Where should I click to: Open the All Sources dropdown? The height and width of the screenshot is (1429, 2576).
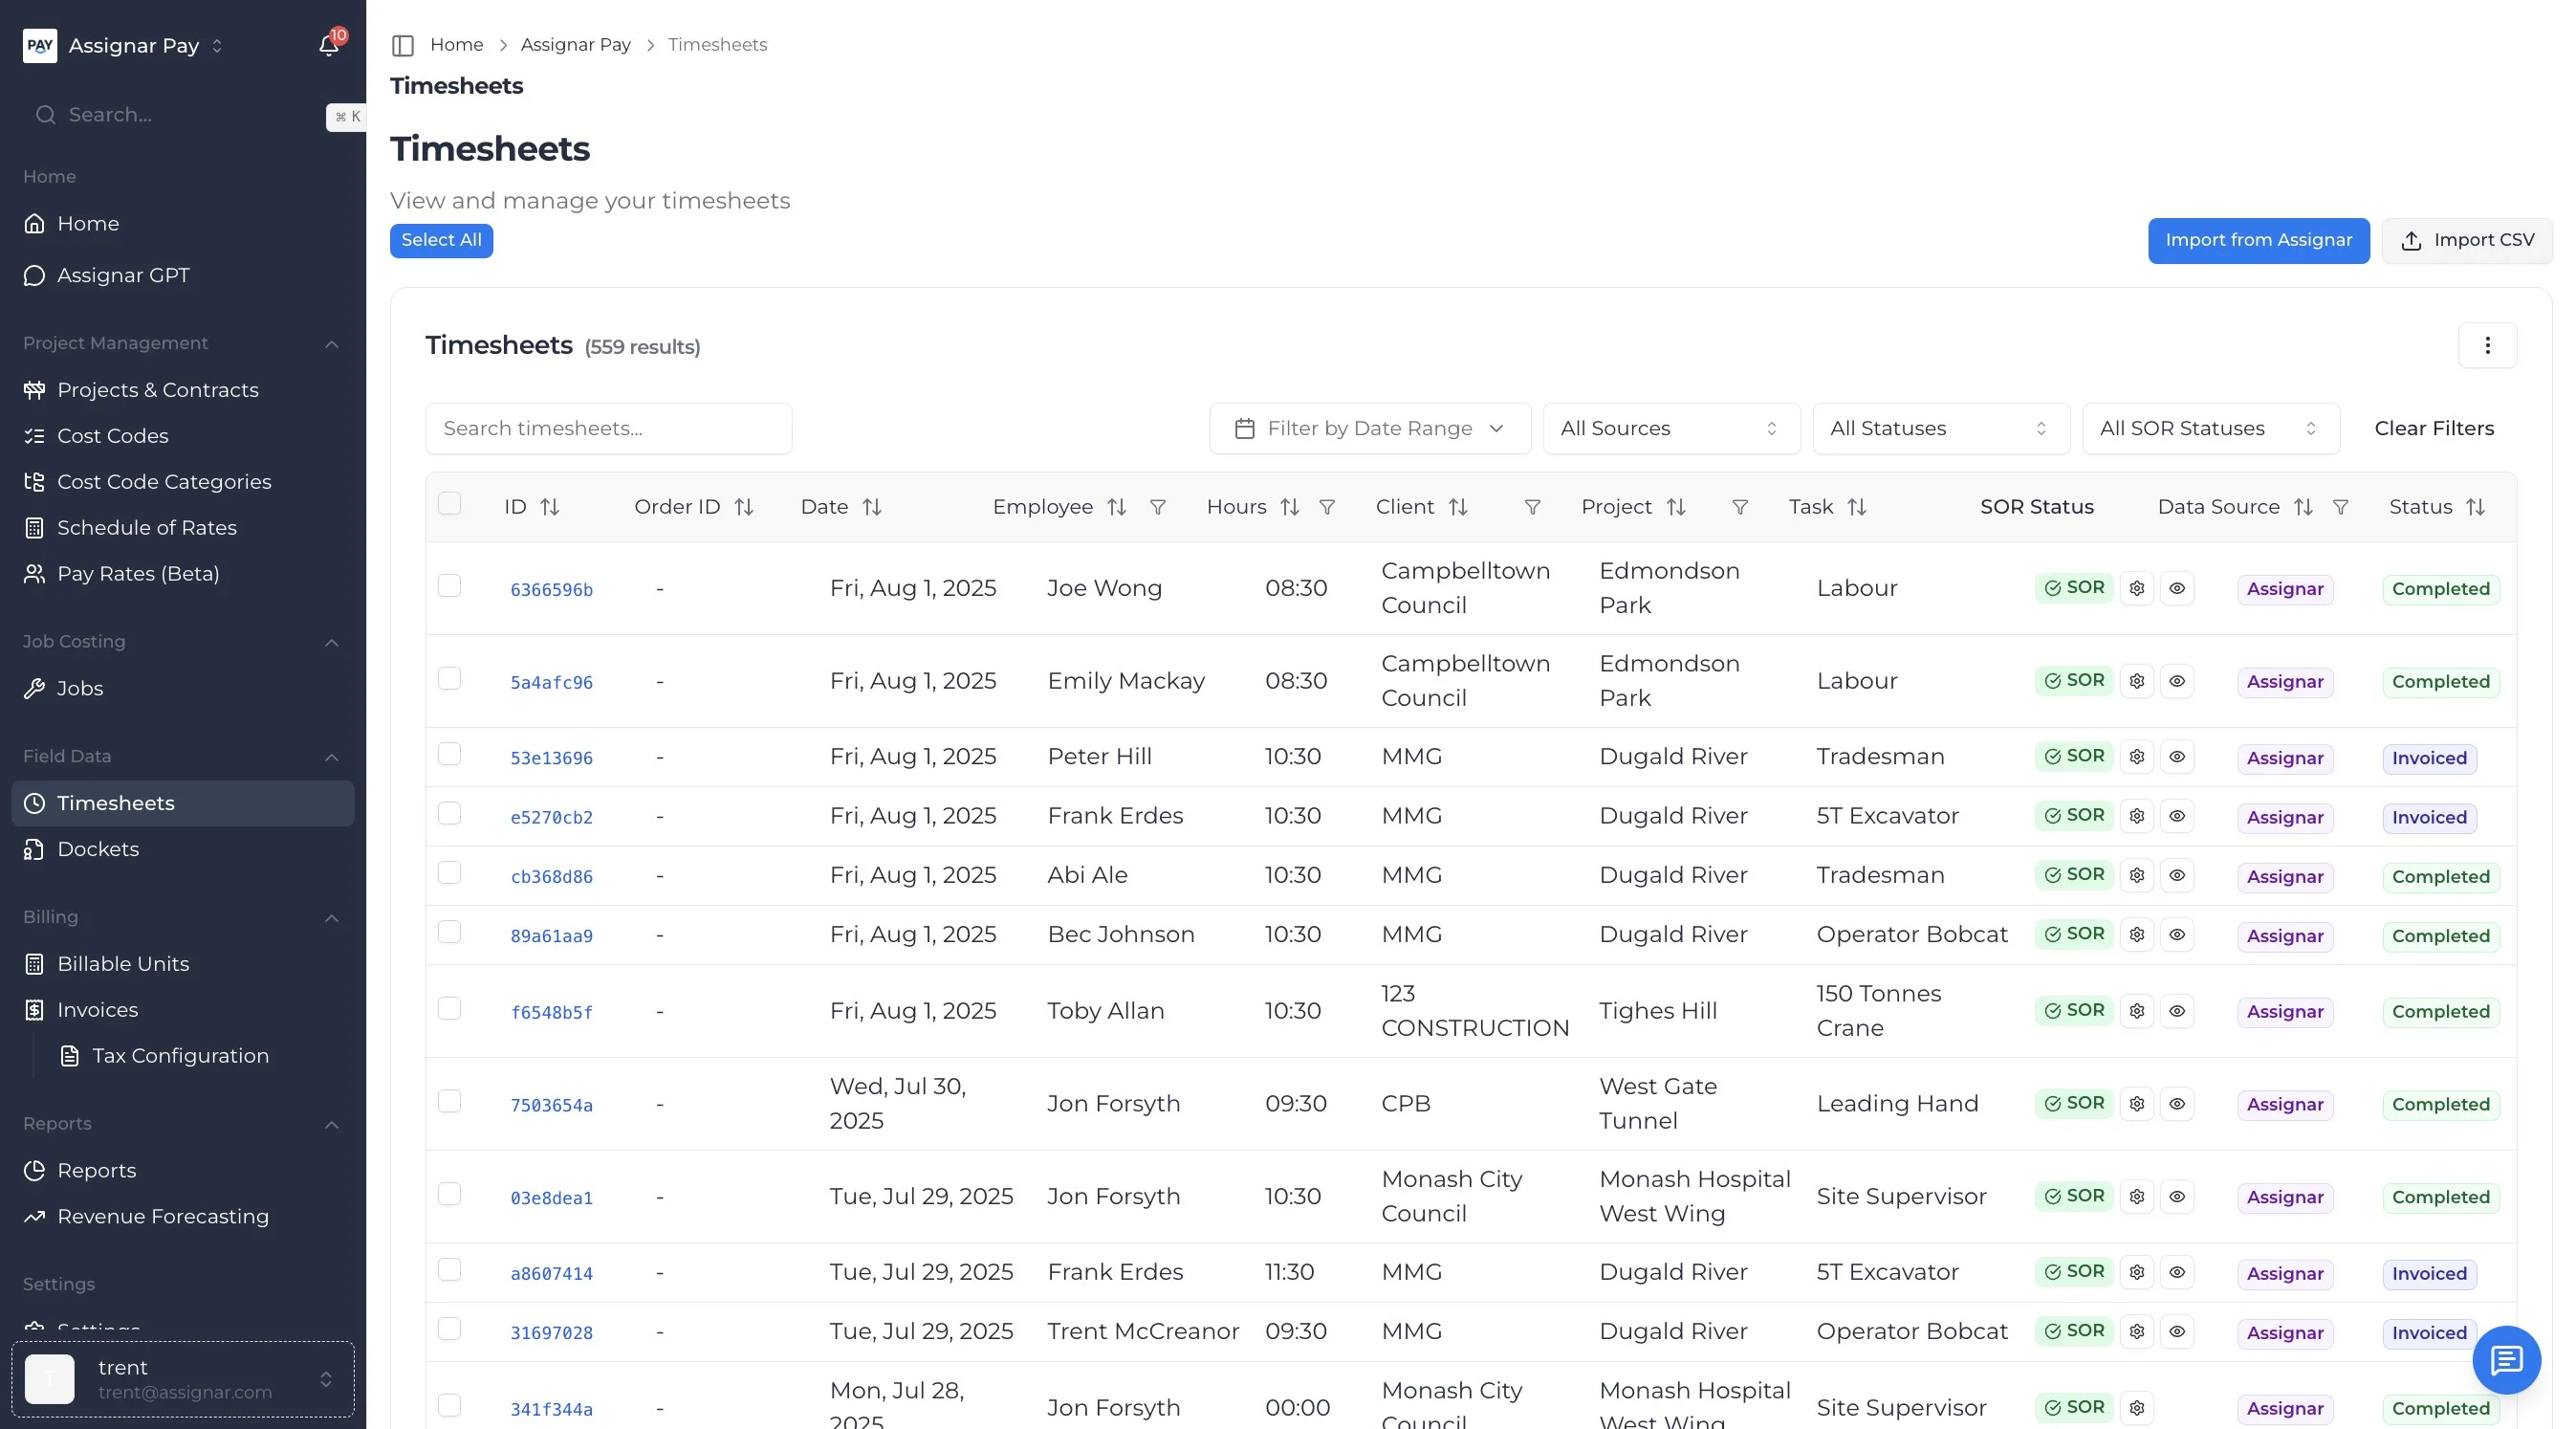pyautogui.click(x=1671, y=429)
